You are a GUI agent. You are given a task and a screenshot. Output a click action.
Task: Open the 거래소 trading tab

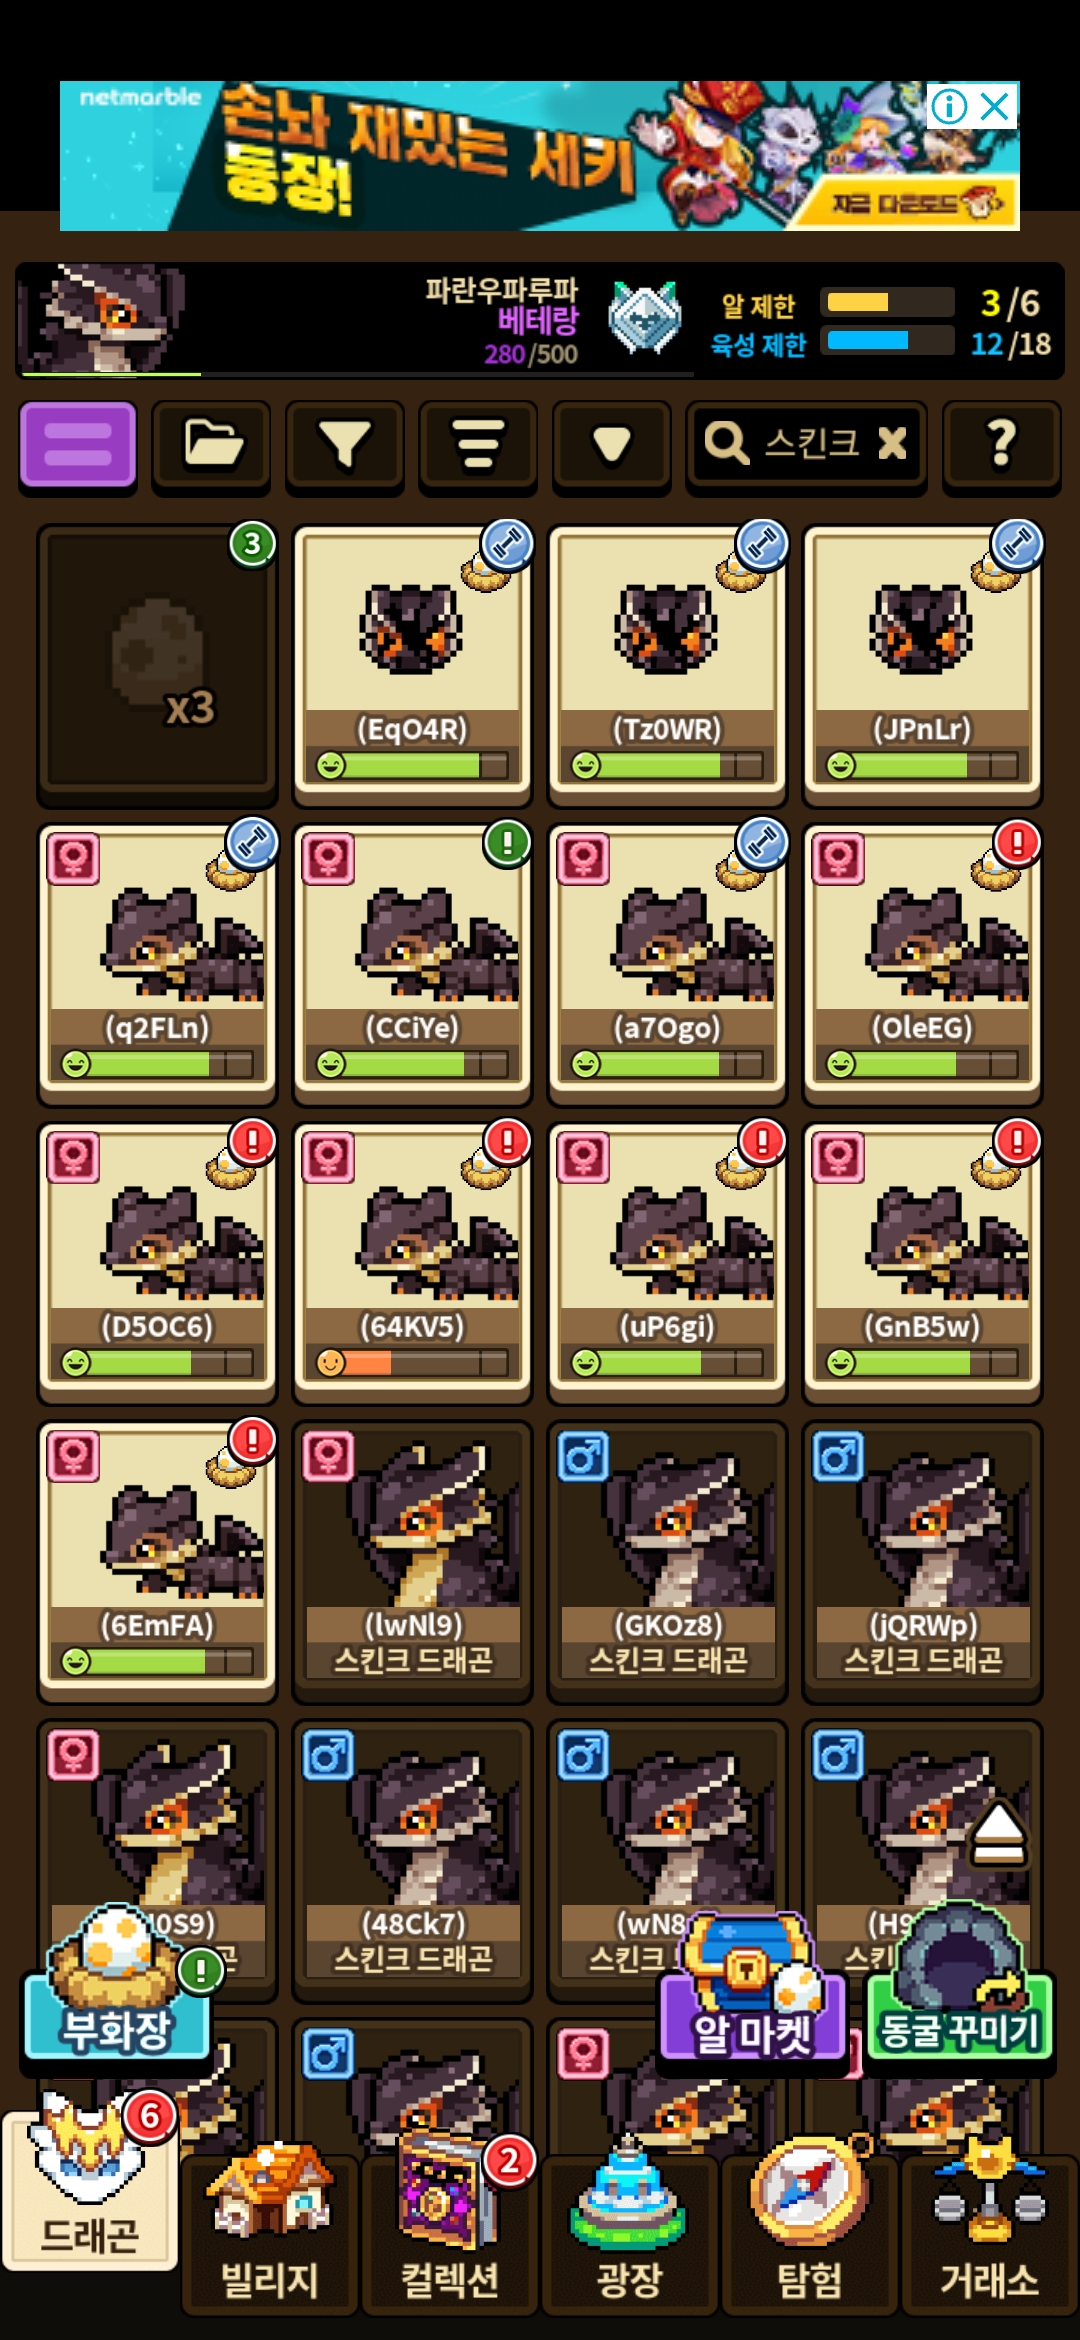pos(990,2232)
